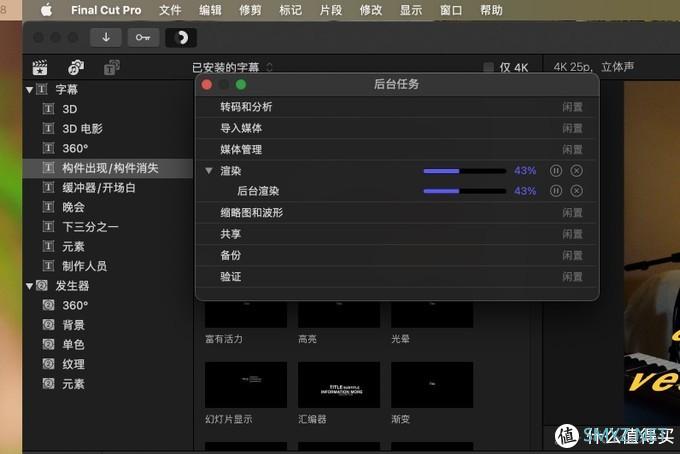The width and height of the screenshot is (680, 454).
Task: Select 360° under the 发生器 group
Action: (x=108, y=305)
